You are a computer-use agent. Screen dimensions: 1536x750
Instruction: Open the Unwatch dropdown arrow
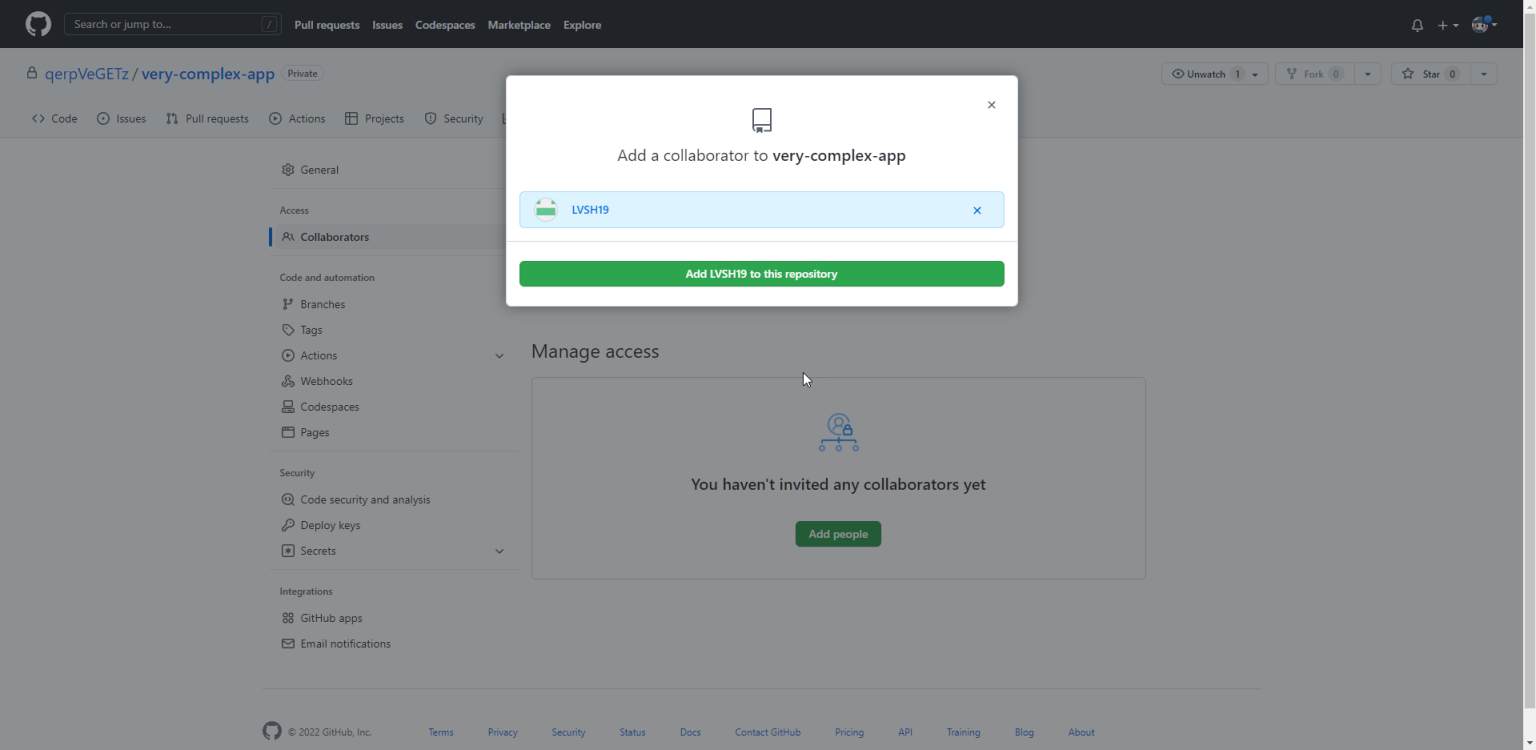[1255, 74]
